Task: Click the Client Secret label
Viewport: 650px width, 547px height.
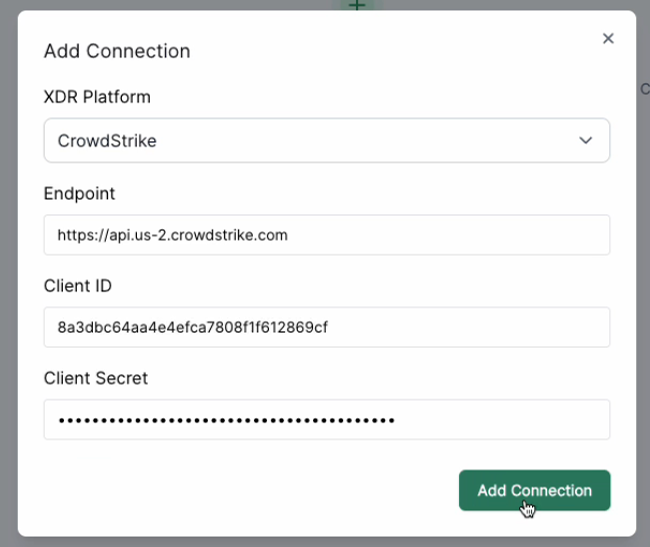Action: tap(96, 379)
